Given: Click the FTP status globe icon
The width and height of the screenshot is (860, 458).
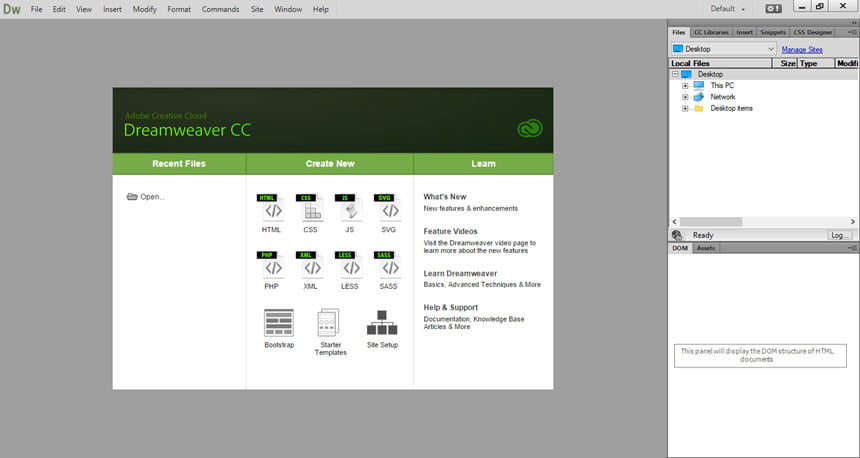Looking at the screenshot, I should (677, 235).
